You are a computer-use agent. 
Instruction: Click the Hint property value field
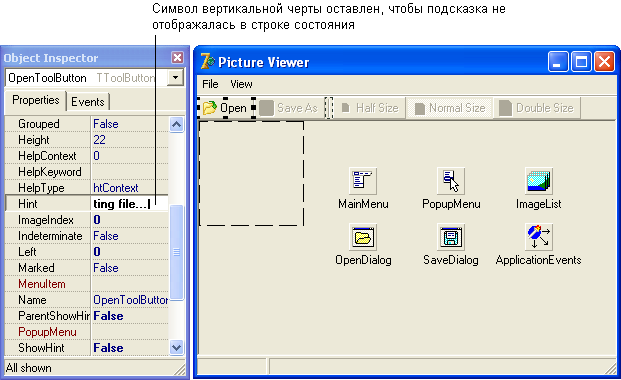pos(130,204)
